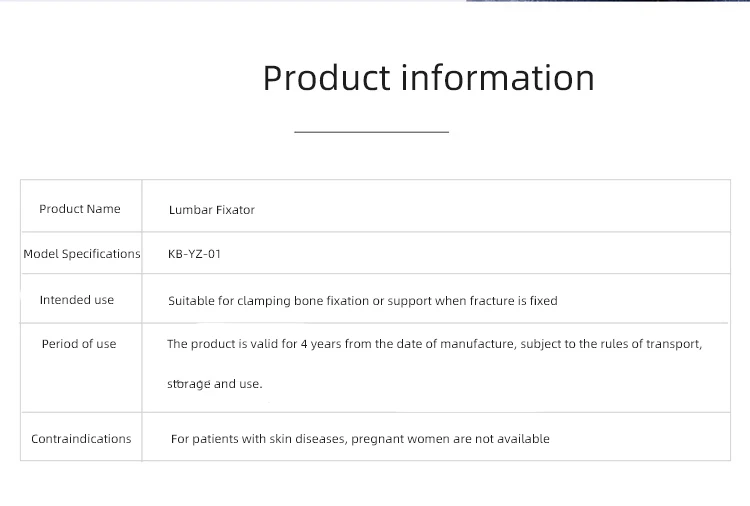Click the storage and use text line
The height and width of the screenshot is (506, 750).
point(215,384)
